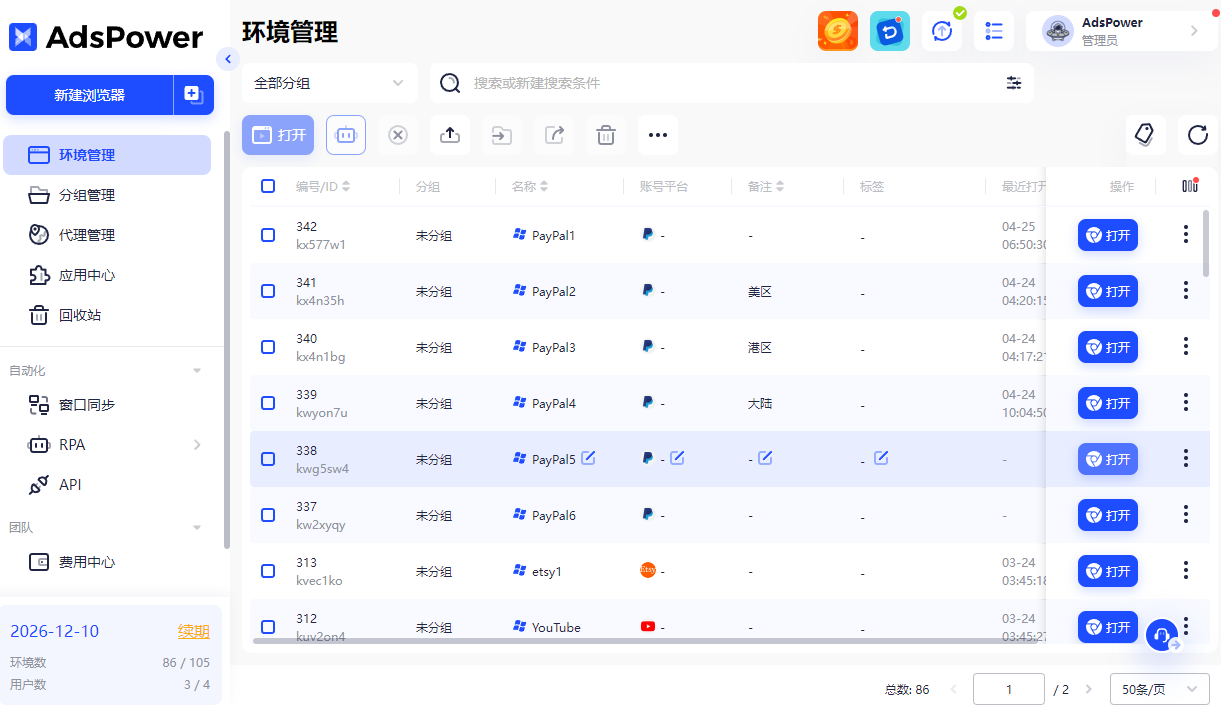Image resolution: width=1221 pixels, height=705 pixels.
Task: Open the 全部分组 group filter dropdown
Action: 330,83
